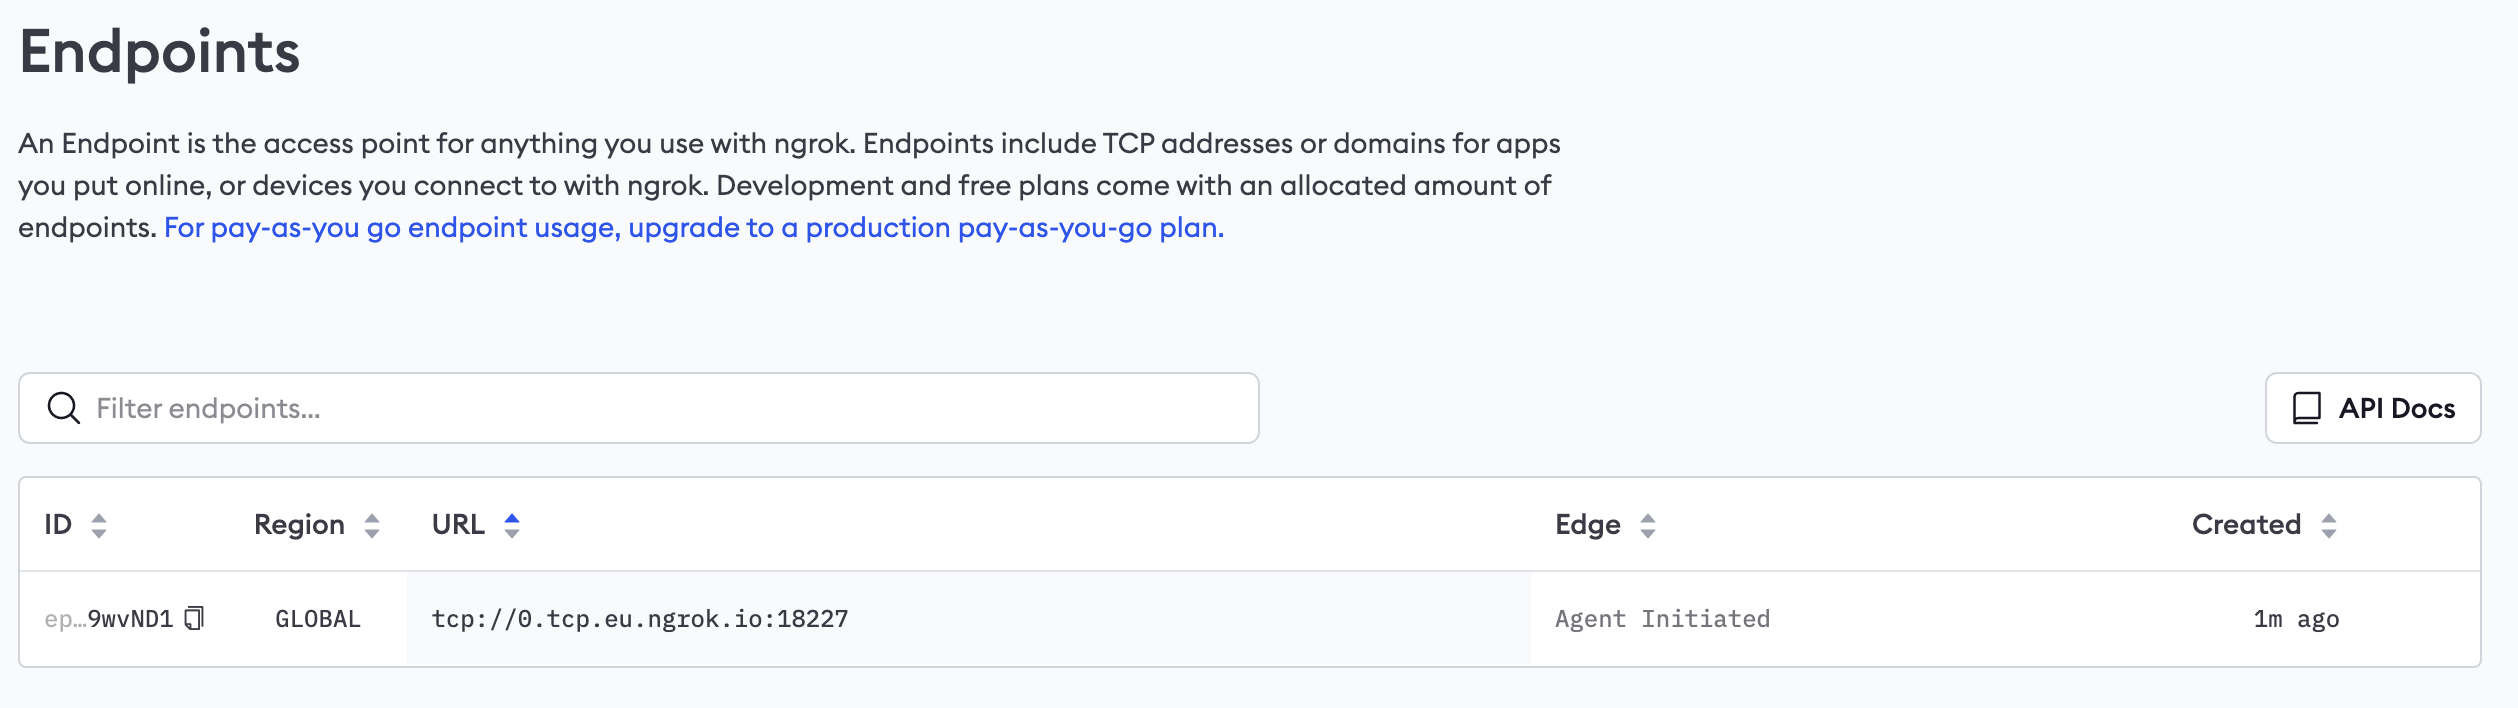Copy the endpoint ID ep…9wvND1
Viewport: 2518px width, 708px height.
click(195, 619)
